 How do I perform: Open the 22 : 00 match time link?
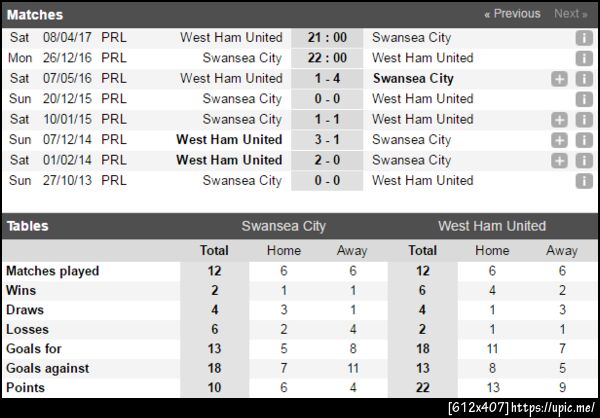pos(327,58)
